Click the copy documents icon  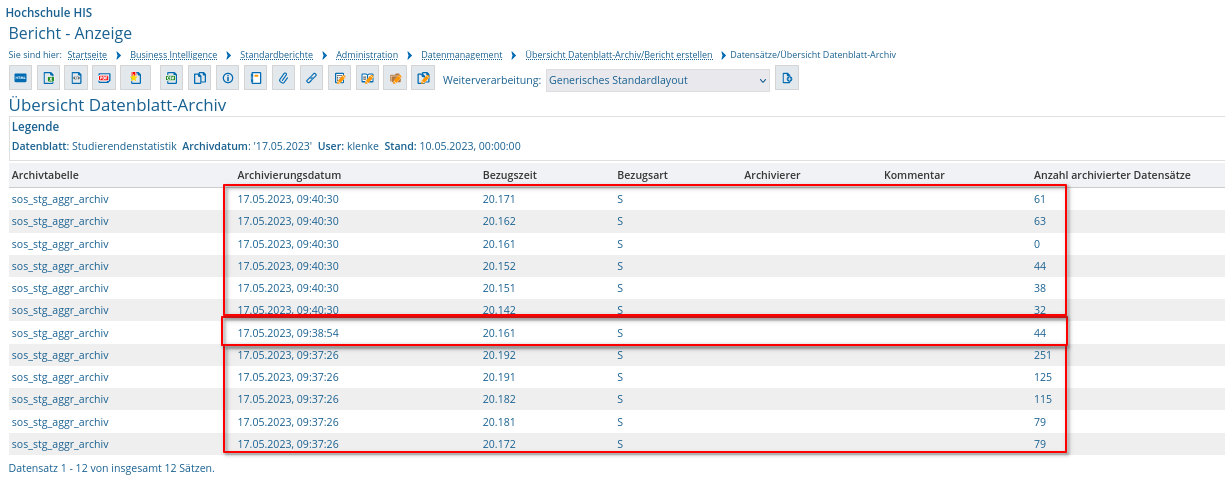click(200, 79)
